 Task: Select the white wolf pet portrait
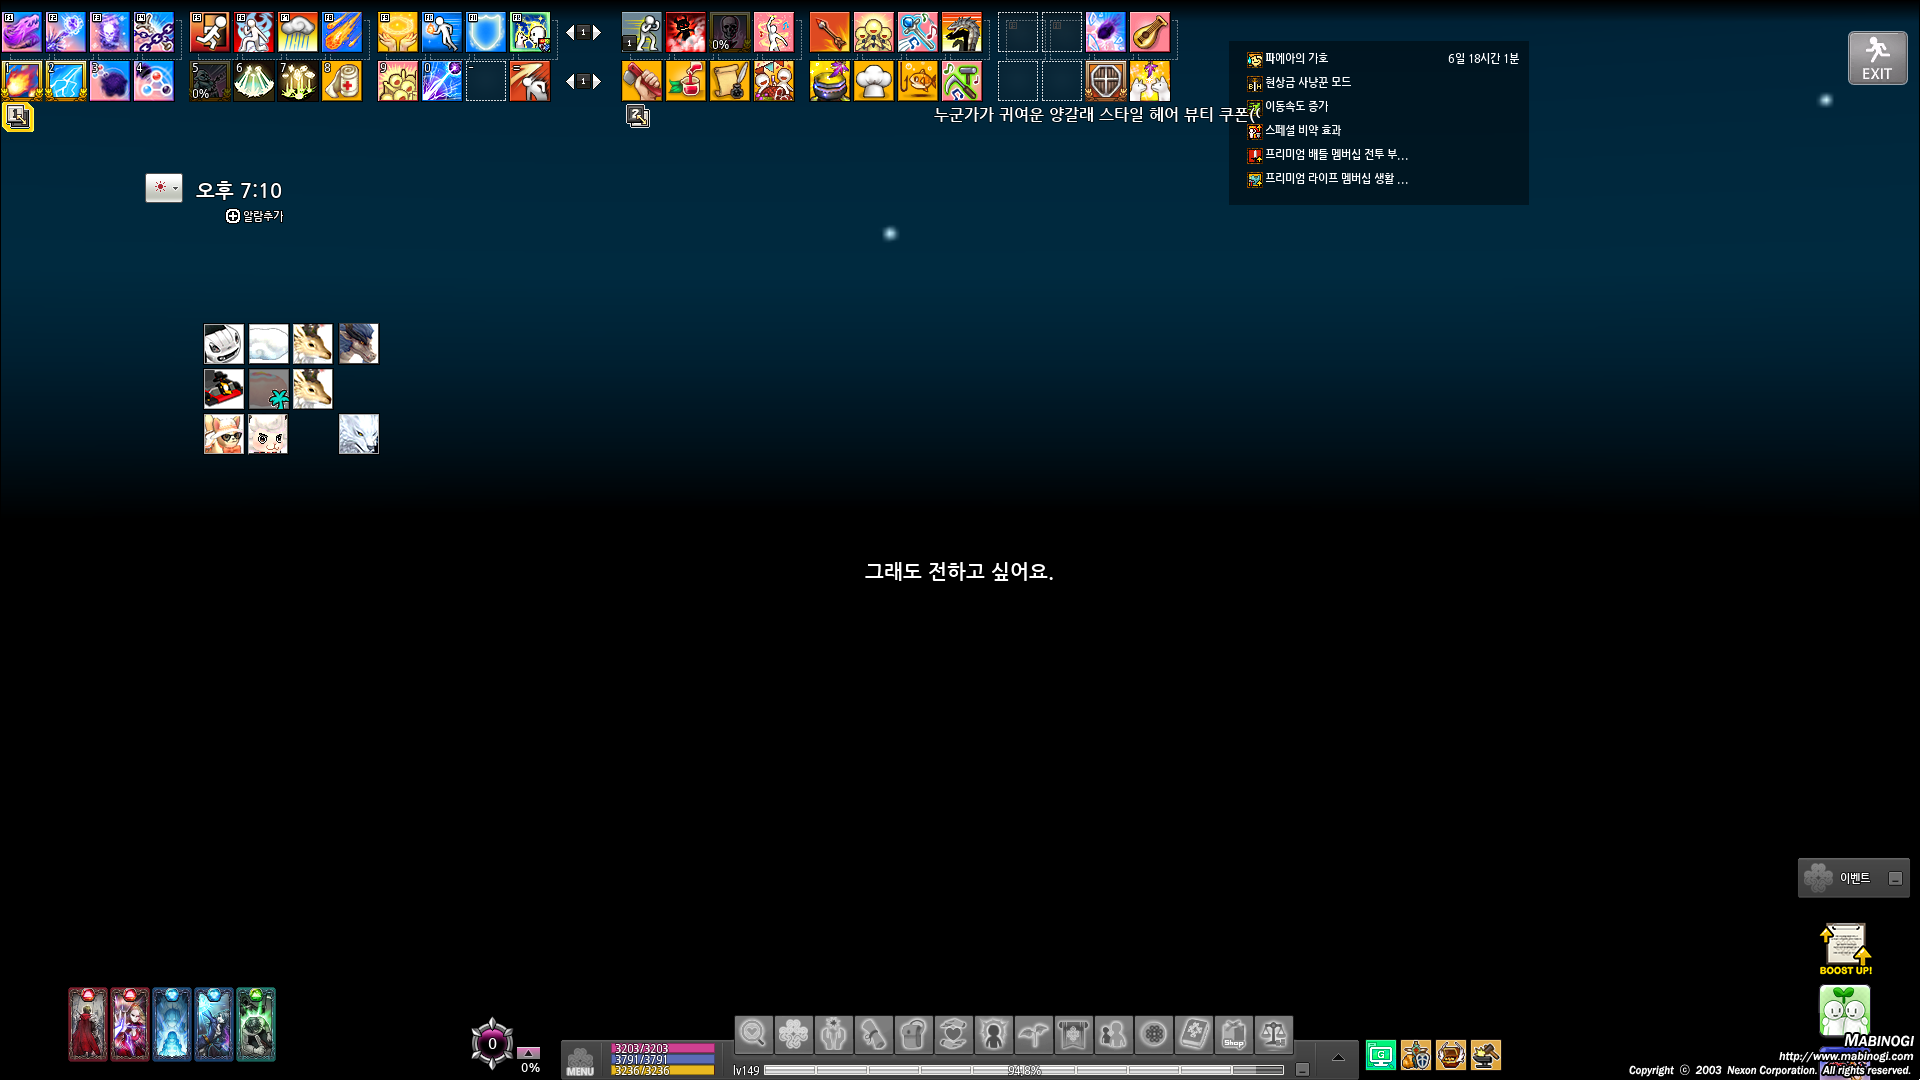[359, 434]
